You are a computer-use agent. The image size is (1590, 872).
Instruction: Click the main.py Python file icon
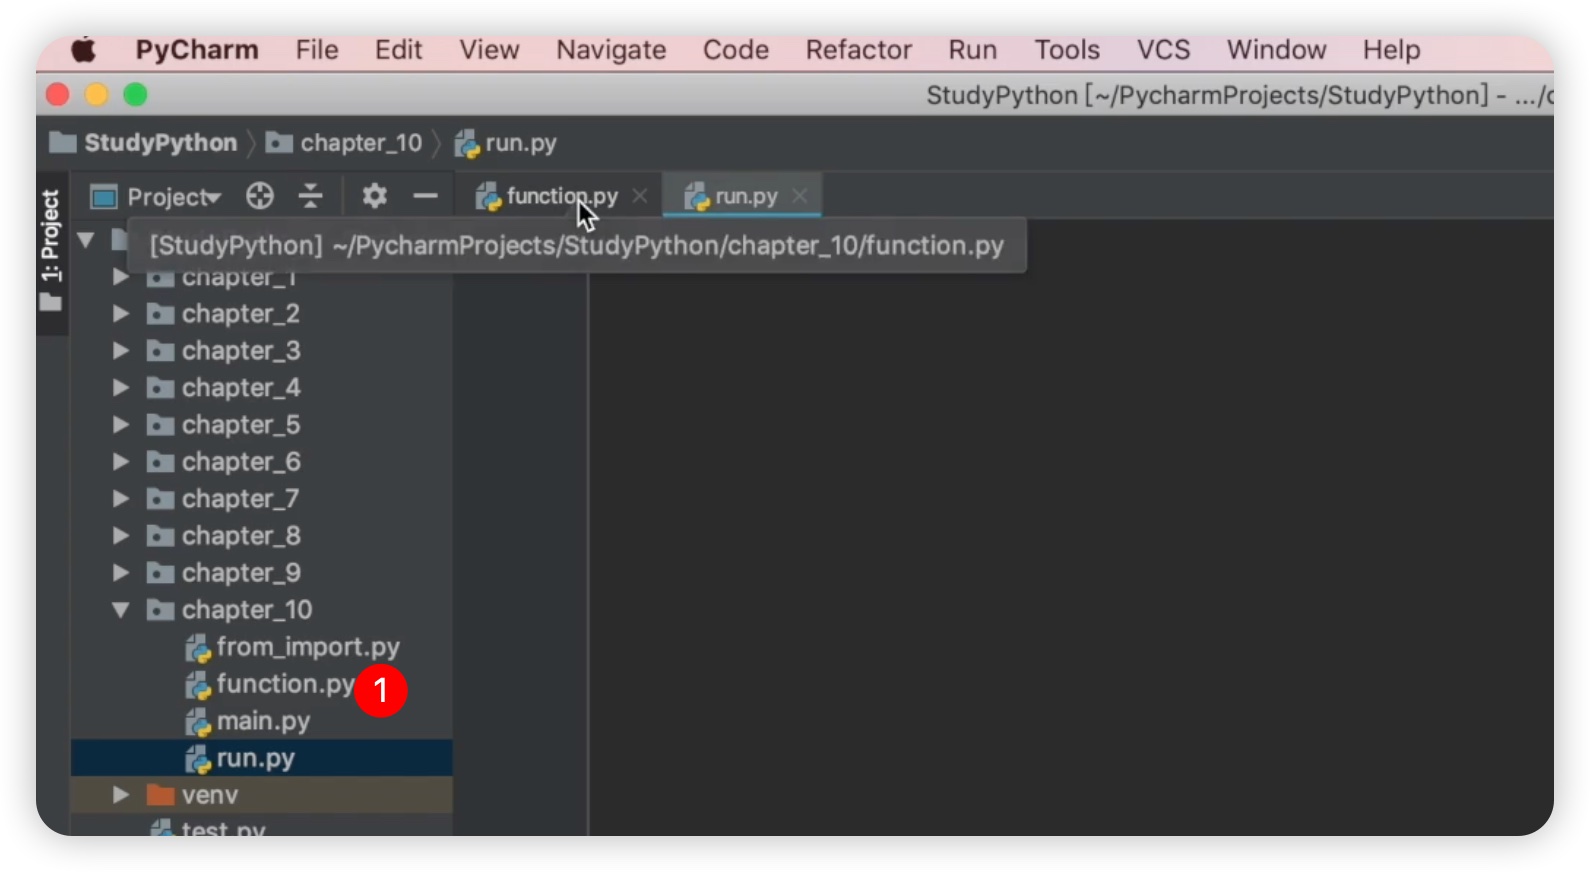(198, 722)
